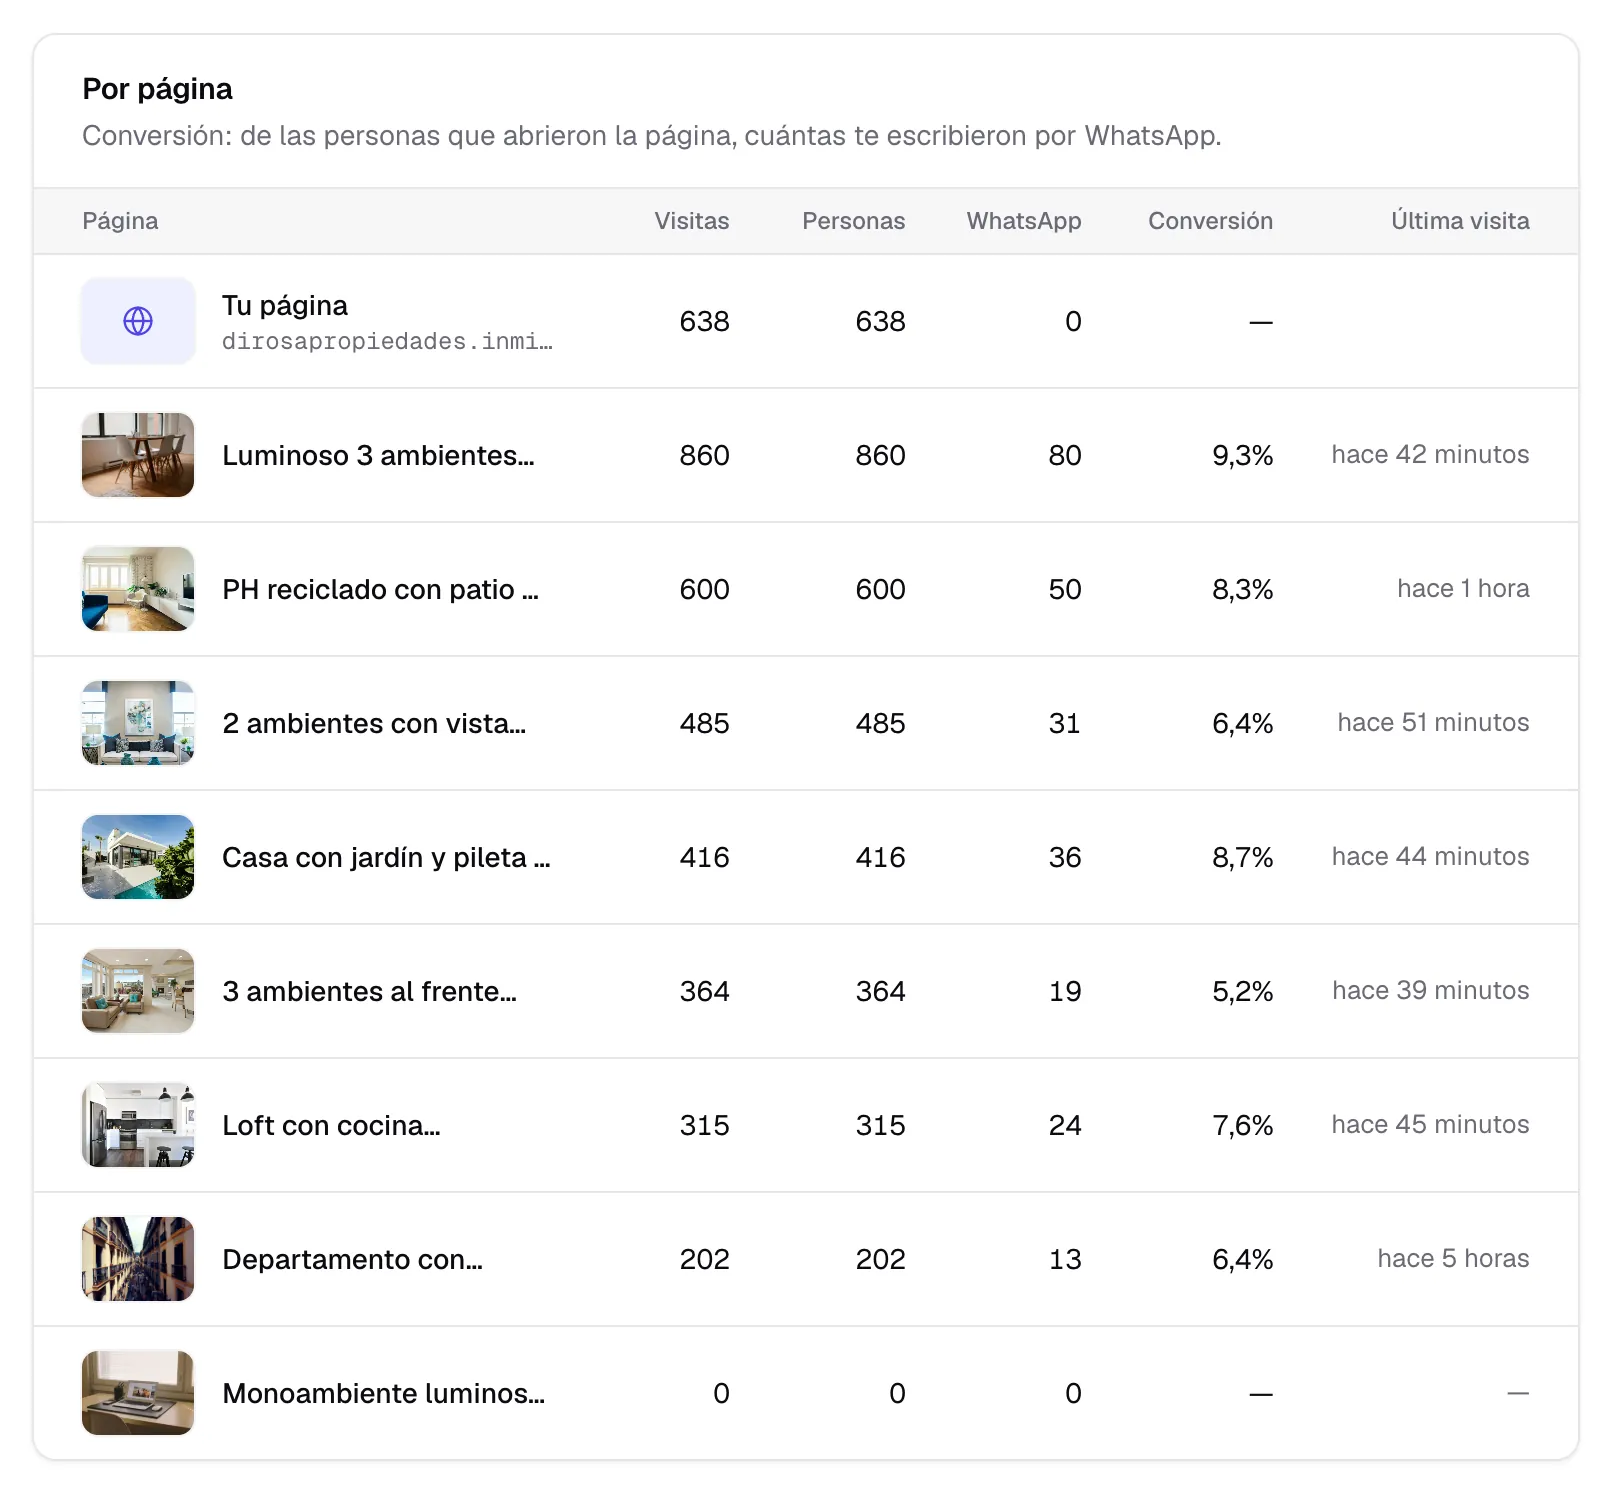Open PH reciclado con patio listing title

tap(380, 589)
